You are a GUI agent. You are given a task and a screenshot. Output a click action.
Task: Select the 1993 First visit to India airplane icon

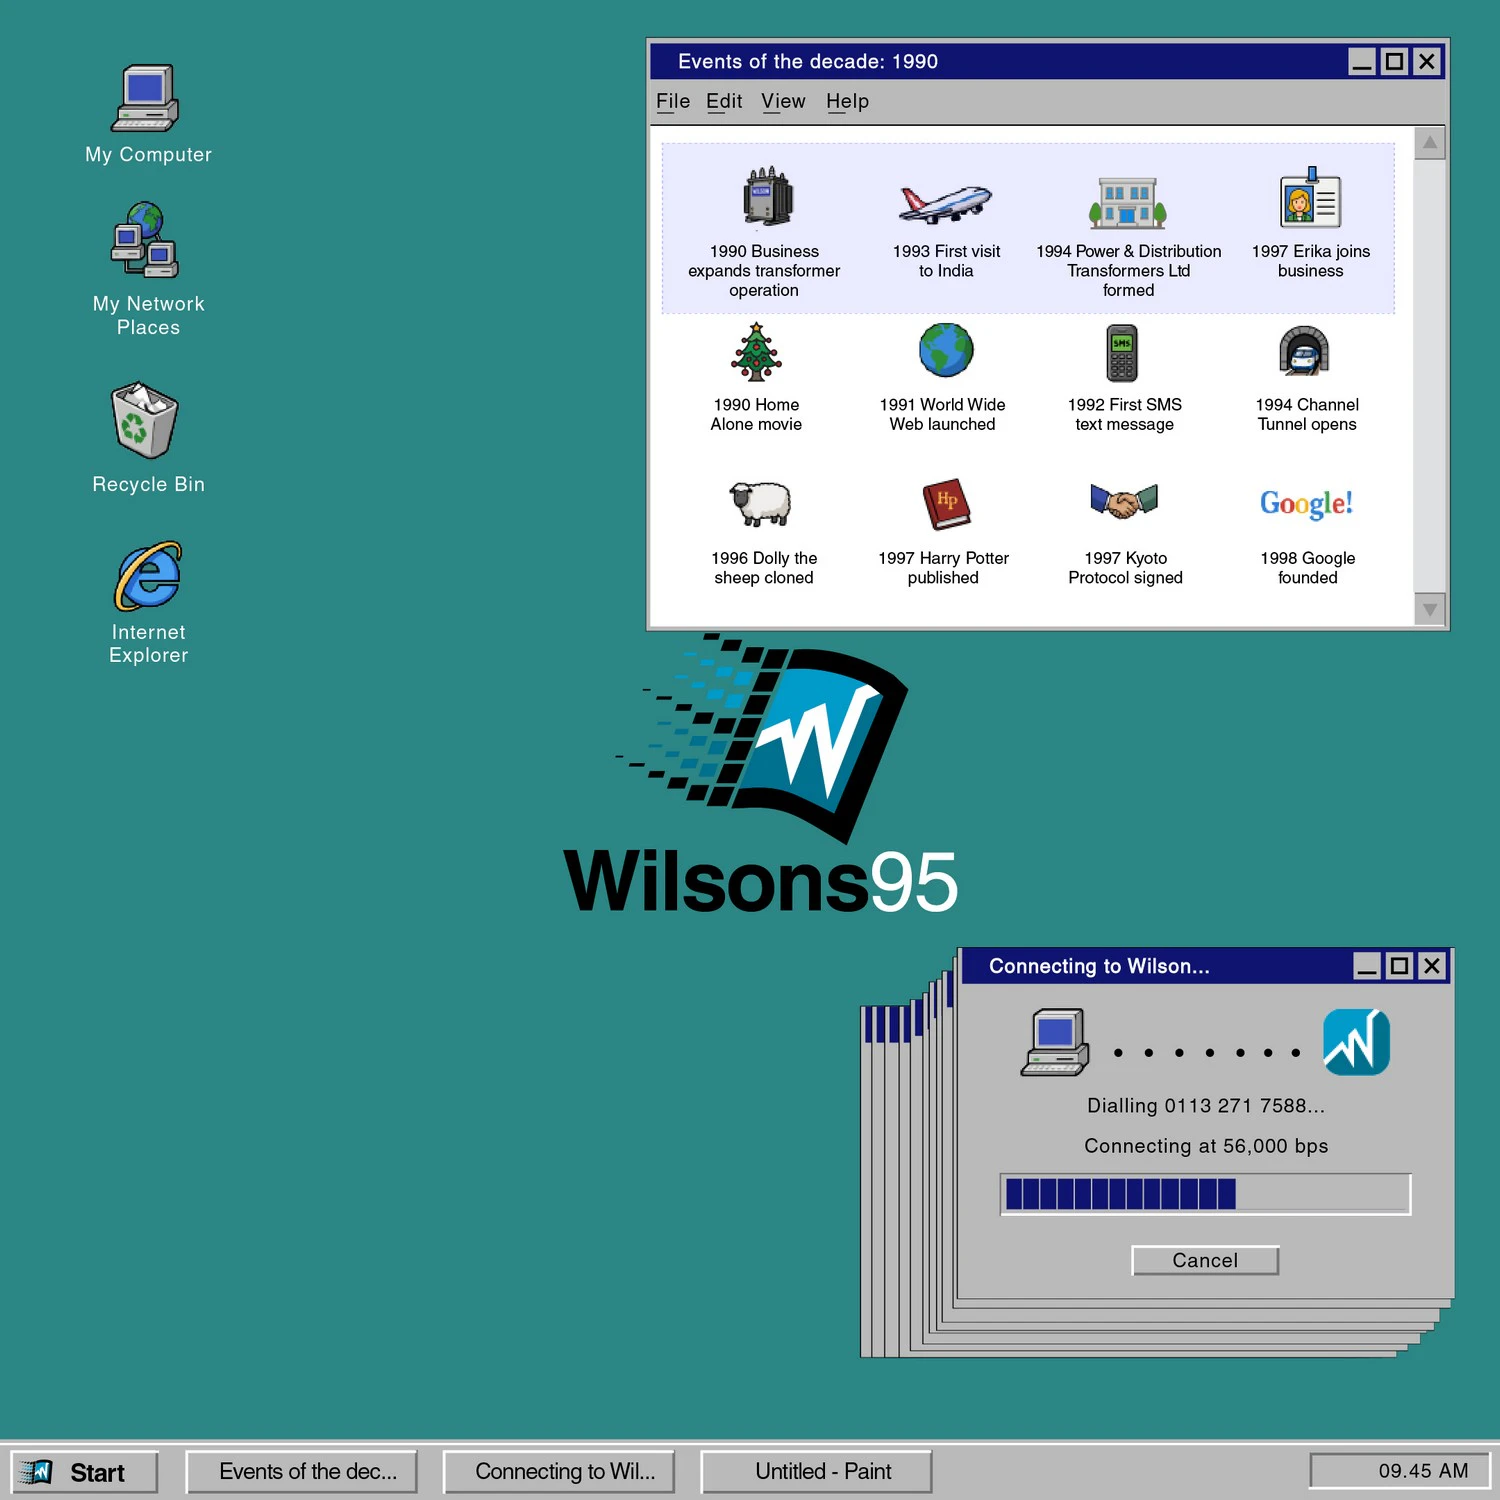(945, 203)
